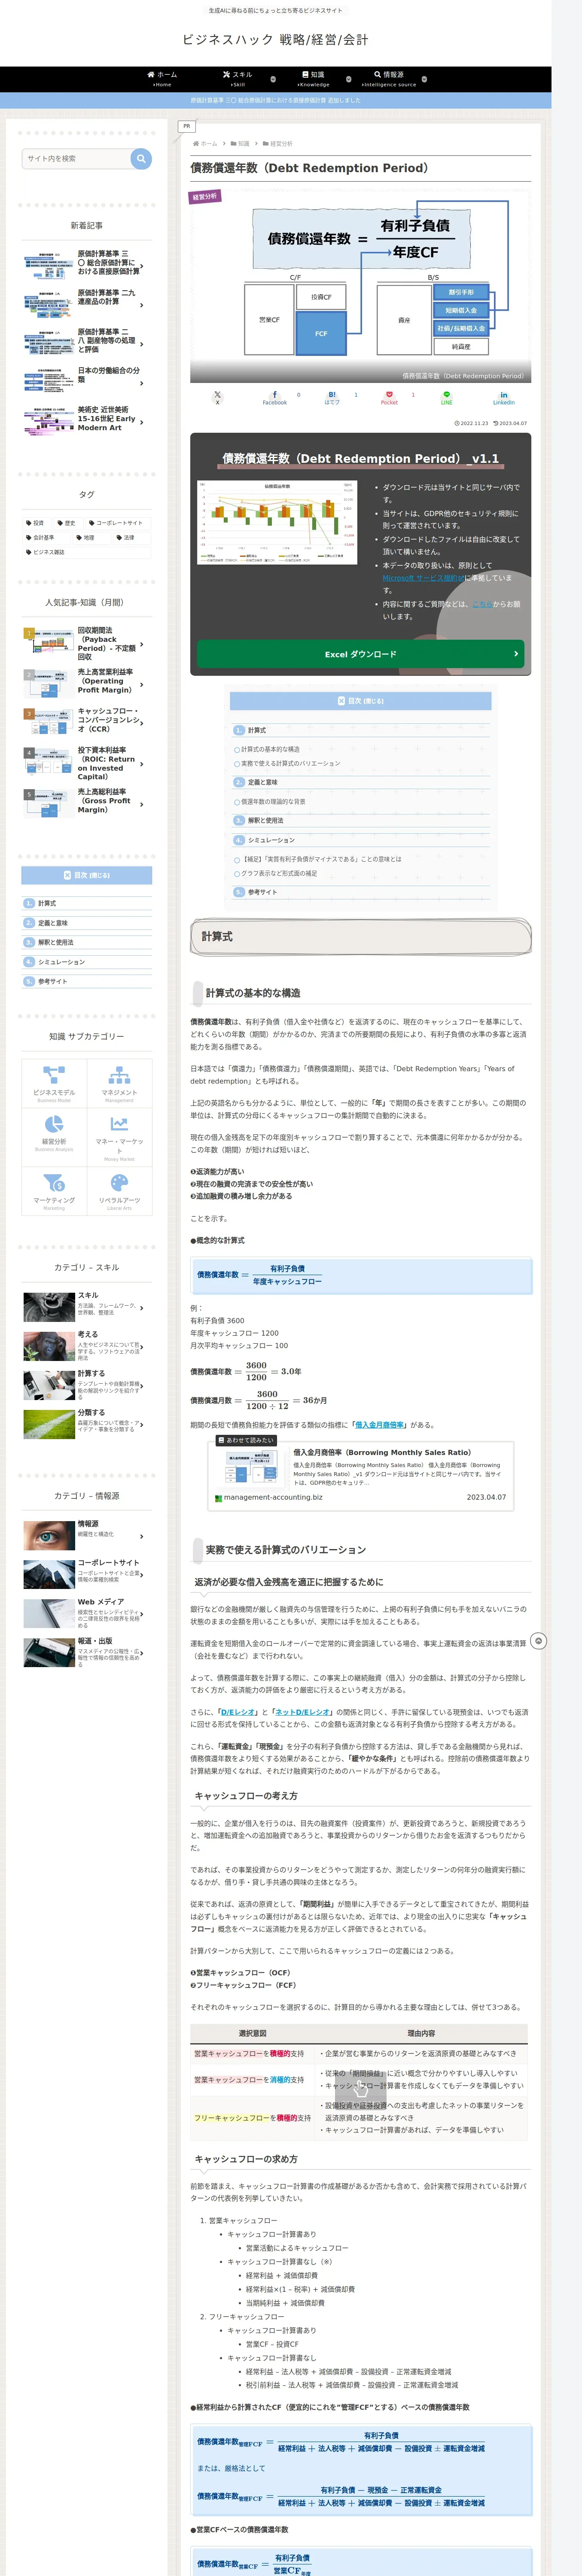Open the マーケティング subcategory icon
Viewport: 582px width, 2576px height.
[x=54, y=1191]
